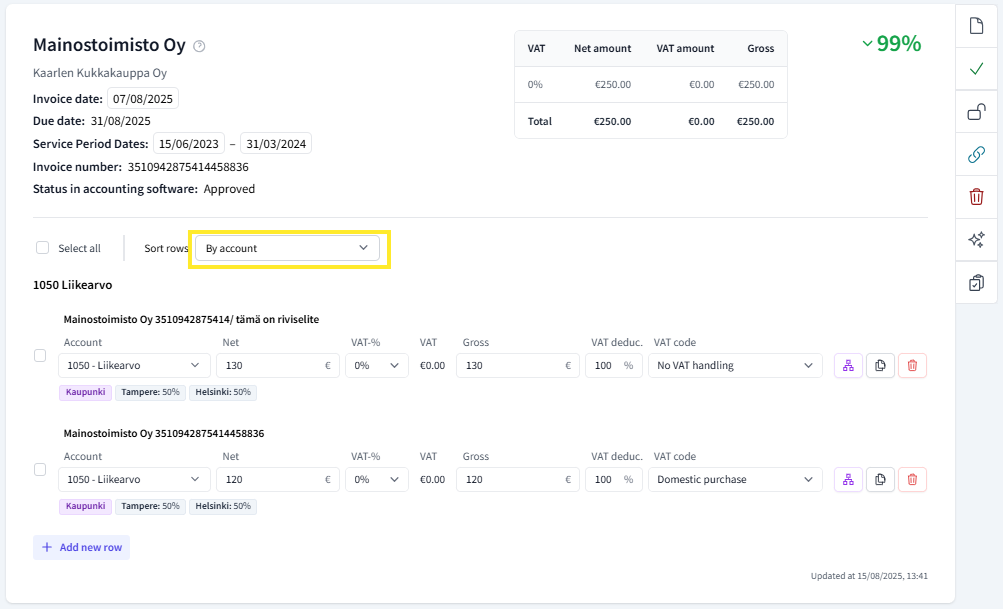Click the unlock padlock icon
Viewport: 1003px width, 609px height.
coord(976,112)
